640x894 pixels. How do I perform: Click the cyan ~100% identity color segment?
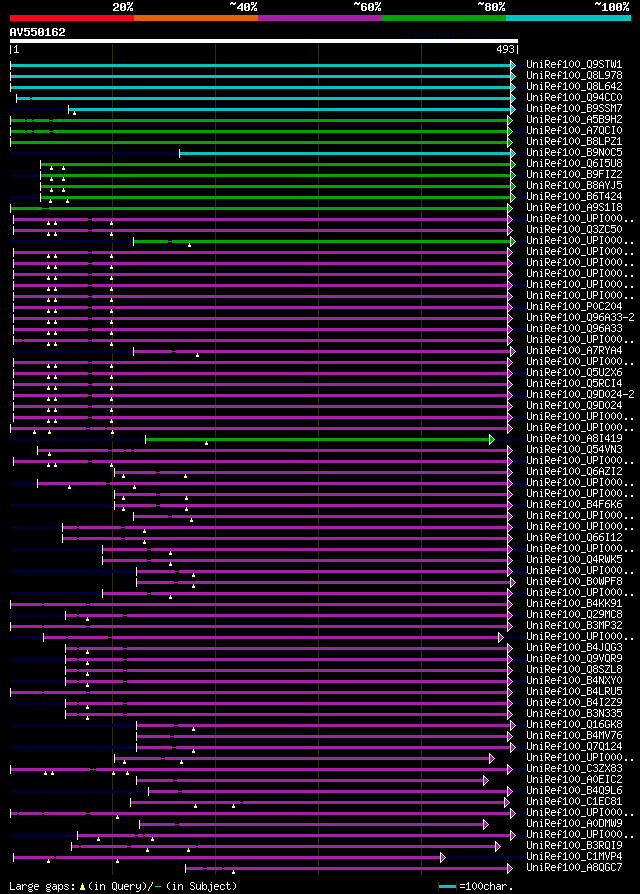click(568, 18)
